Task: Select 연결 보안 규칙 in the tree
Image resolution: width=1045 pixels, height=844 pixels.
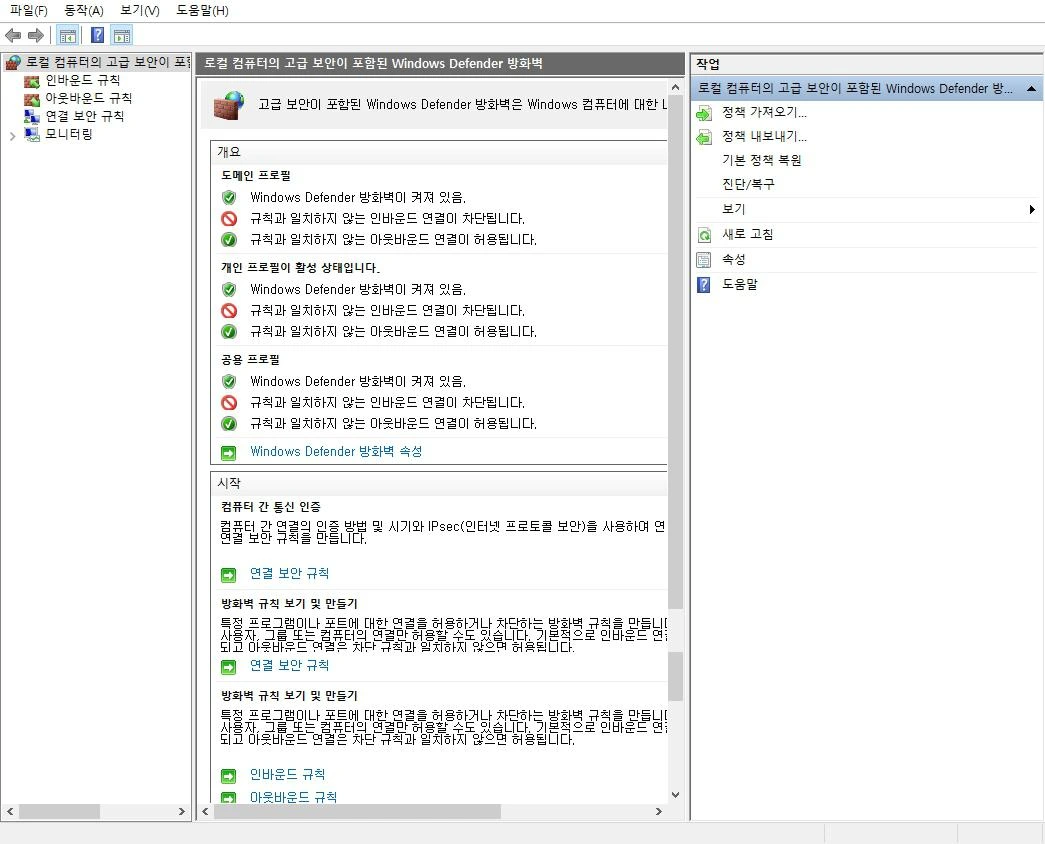Action: [85, 116]
